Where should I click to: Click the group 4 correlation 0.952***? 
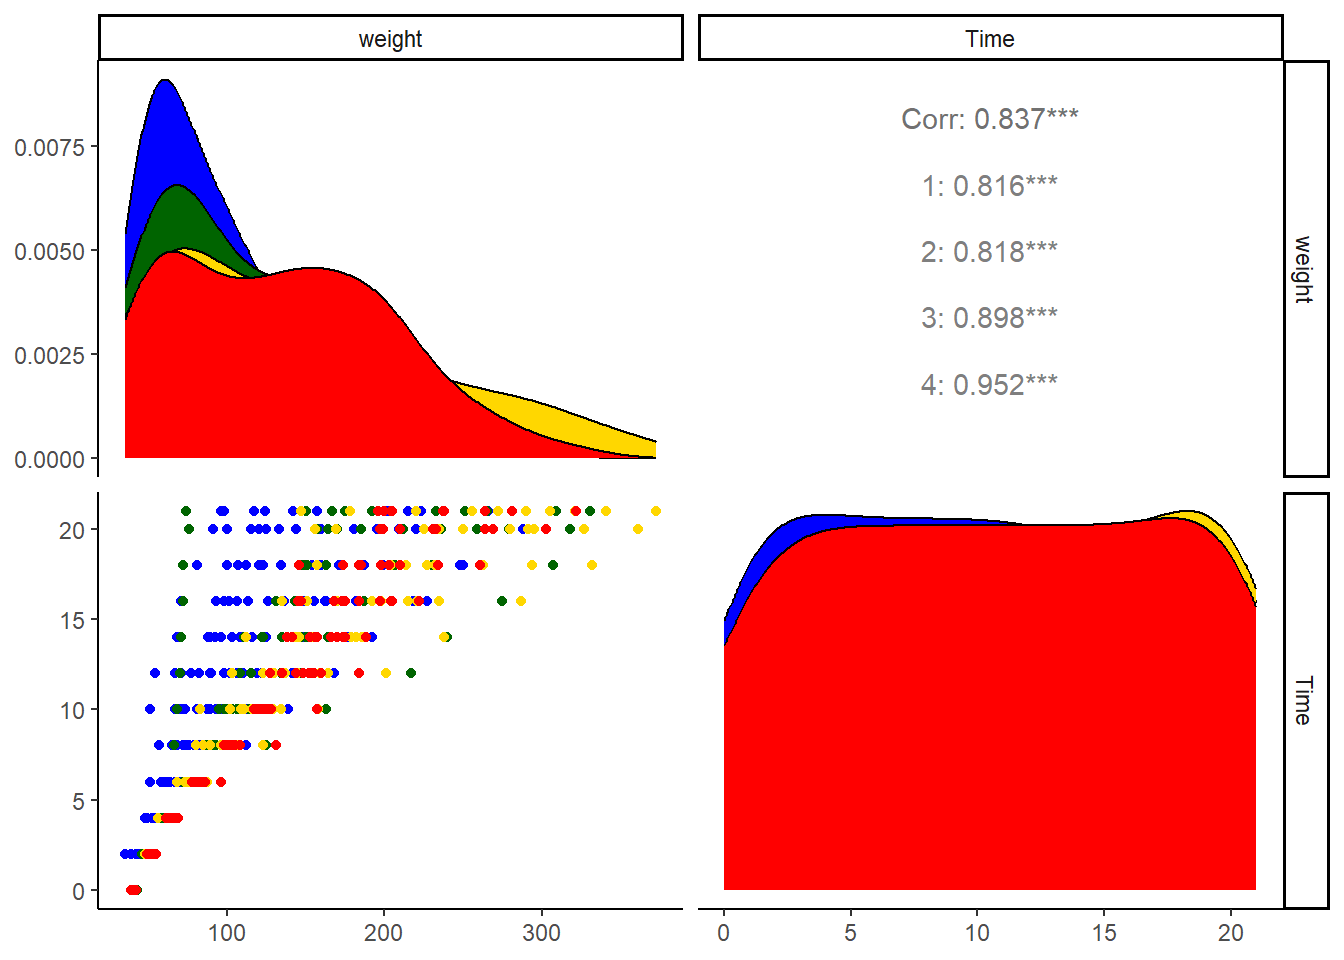[x=990, y=385]
